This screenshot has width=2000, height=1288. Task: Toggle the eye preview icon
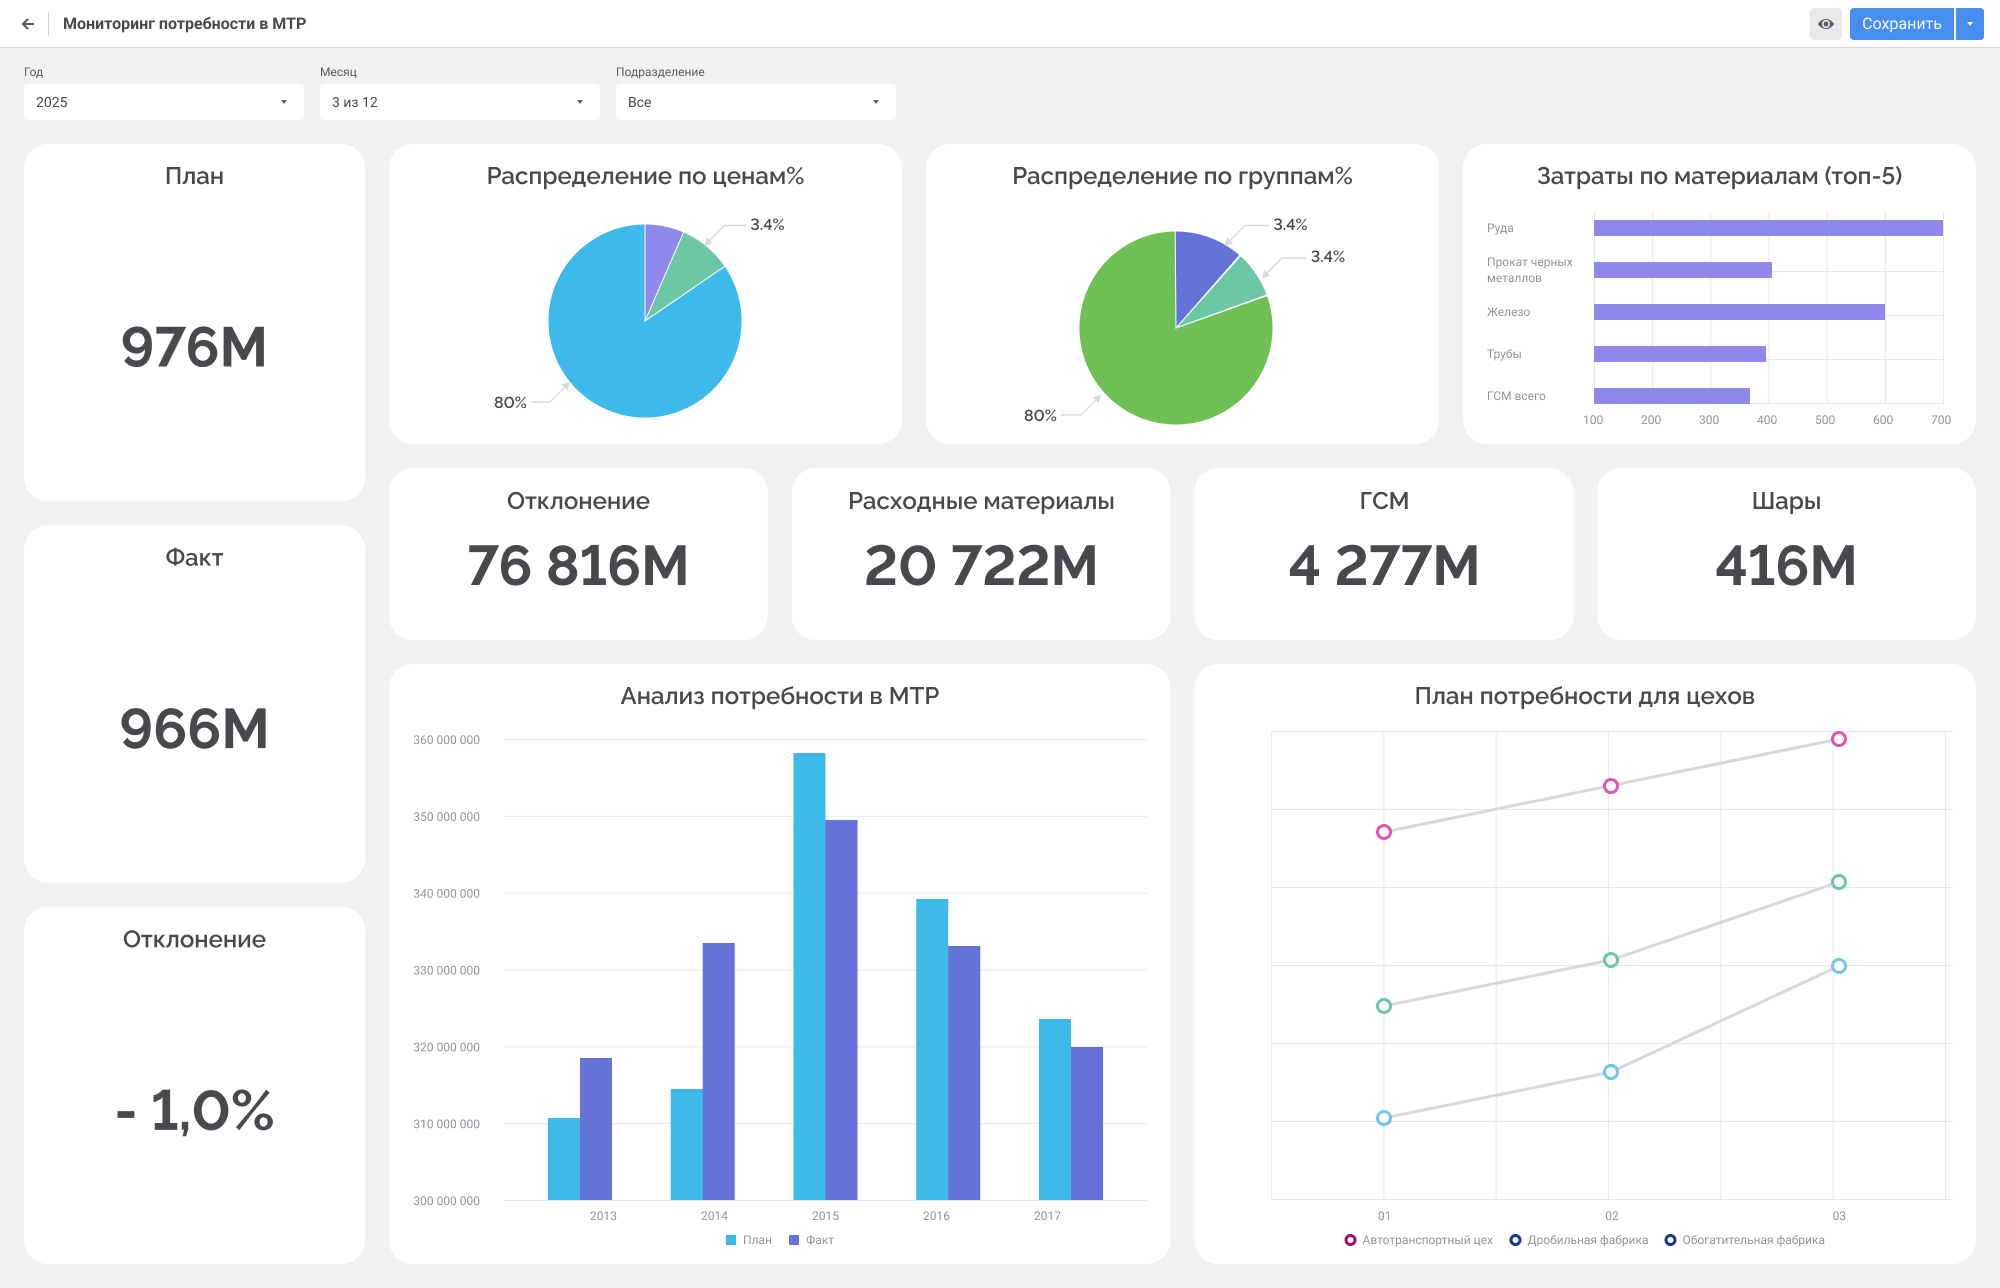1825,24
